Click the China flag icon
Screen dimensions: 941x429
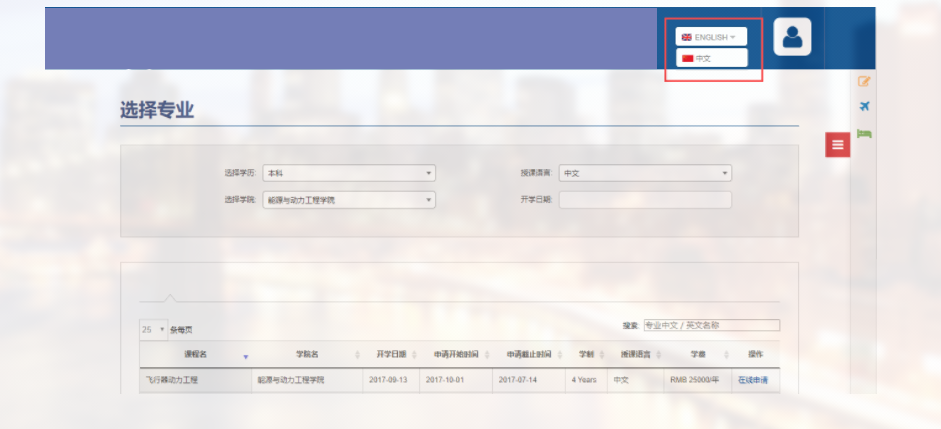(687, 59)
